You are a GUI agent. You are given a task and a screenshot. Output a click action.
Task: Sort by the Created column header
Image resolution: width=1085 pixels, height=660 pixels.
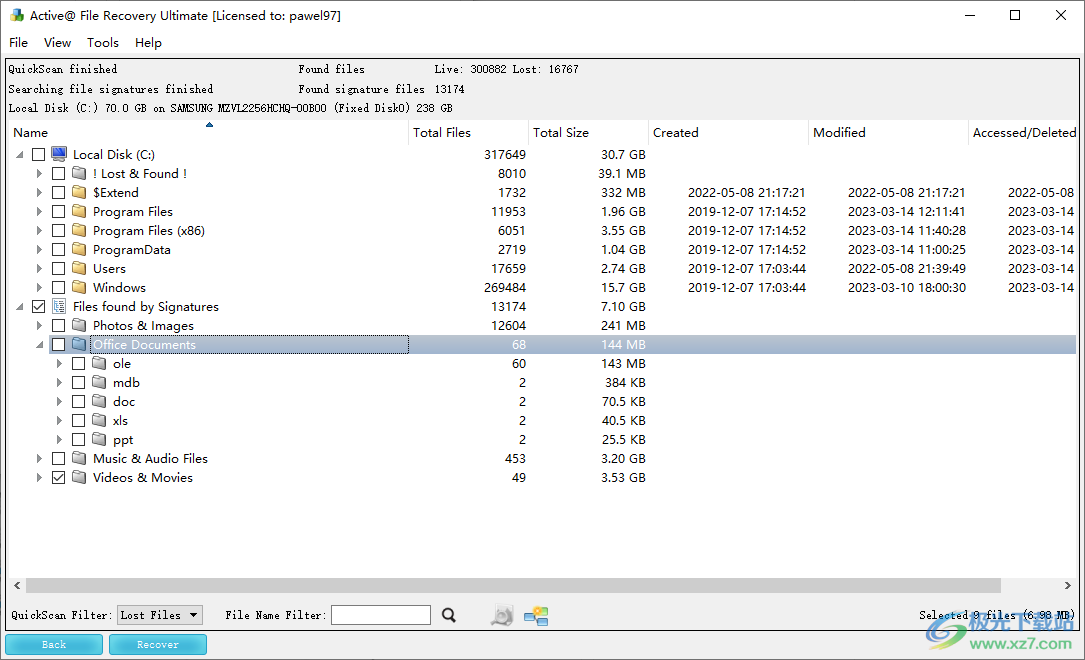tap(729, 132)
